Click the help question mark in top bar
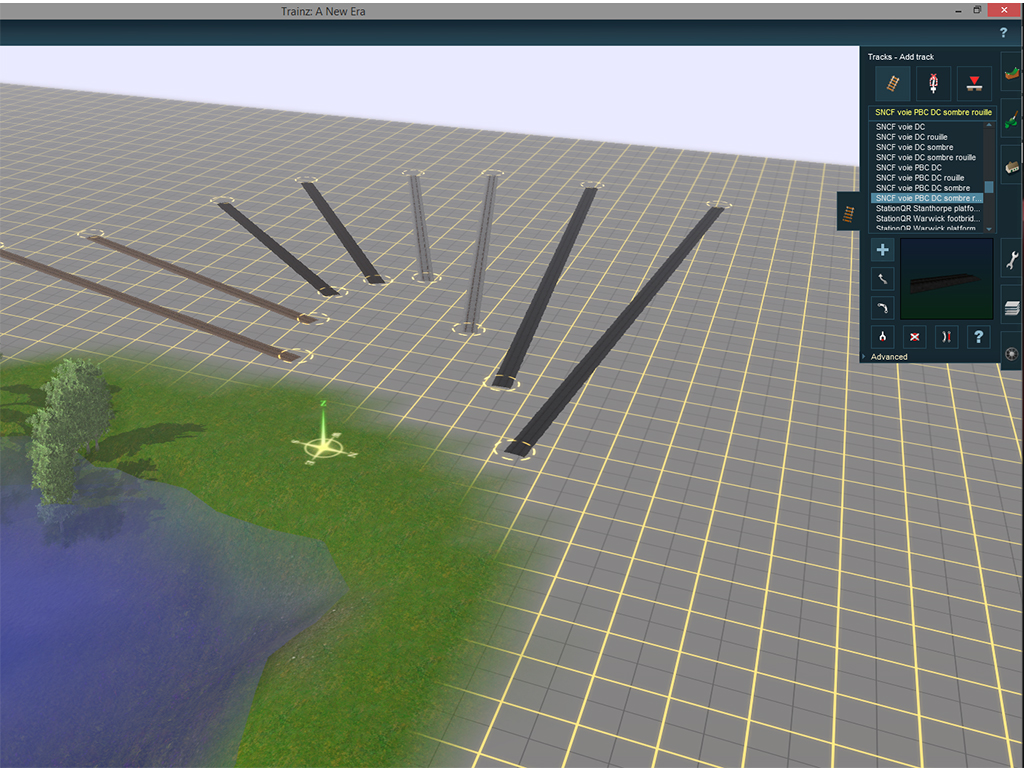 pyautogui.click(x=1003, y=33)
